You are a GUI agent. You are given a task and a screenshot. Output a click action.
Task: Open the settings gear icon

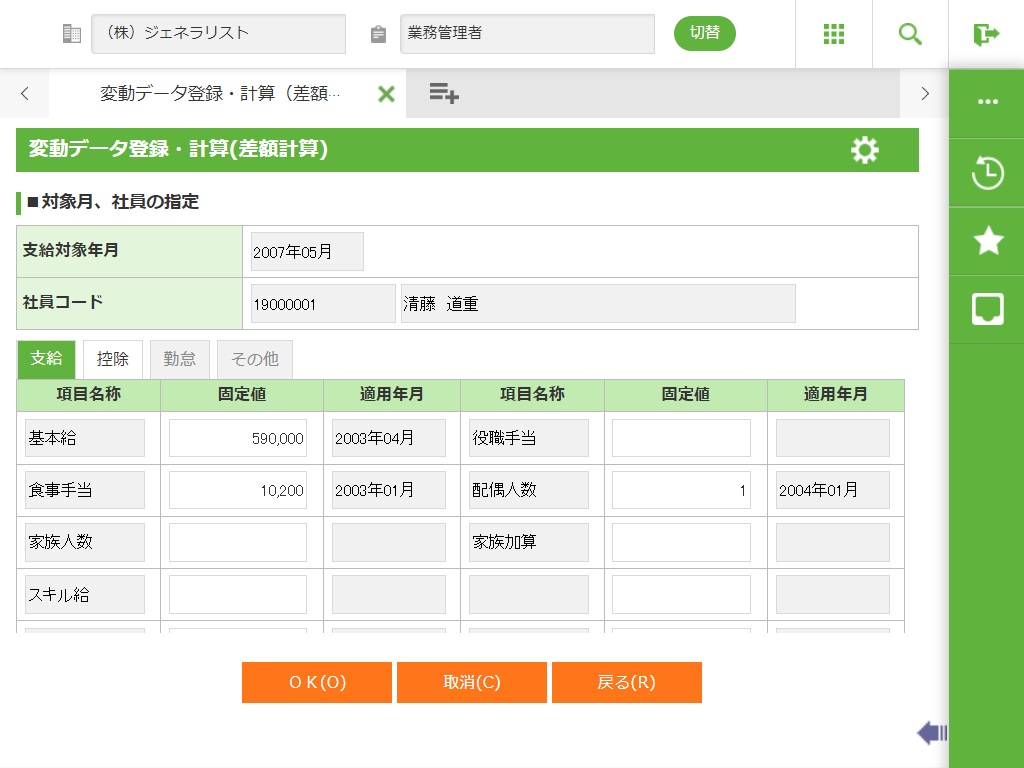864,151
